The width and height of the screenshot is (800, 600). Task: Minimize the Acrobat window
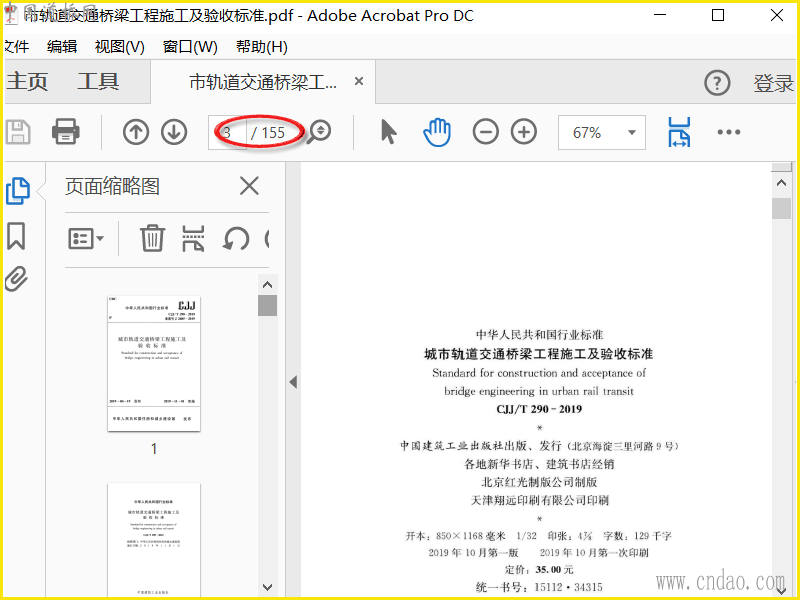click(660, 15)
